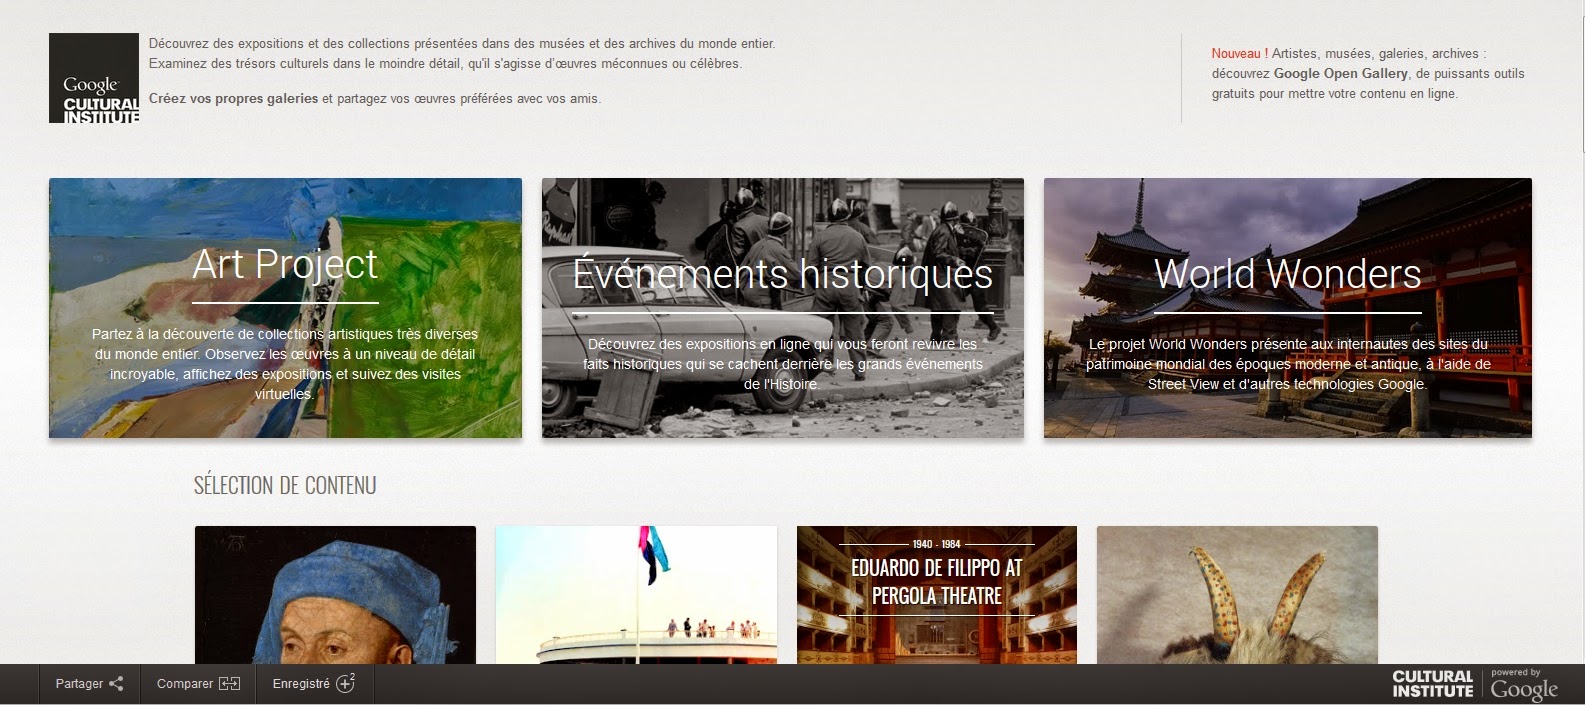1585x705 pixels.
Task: Open the Comparer button in the bottom bar
Action: (198, 684)
